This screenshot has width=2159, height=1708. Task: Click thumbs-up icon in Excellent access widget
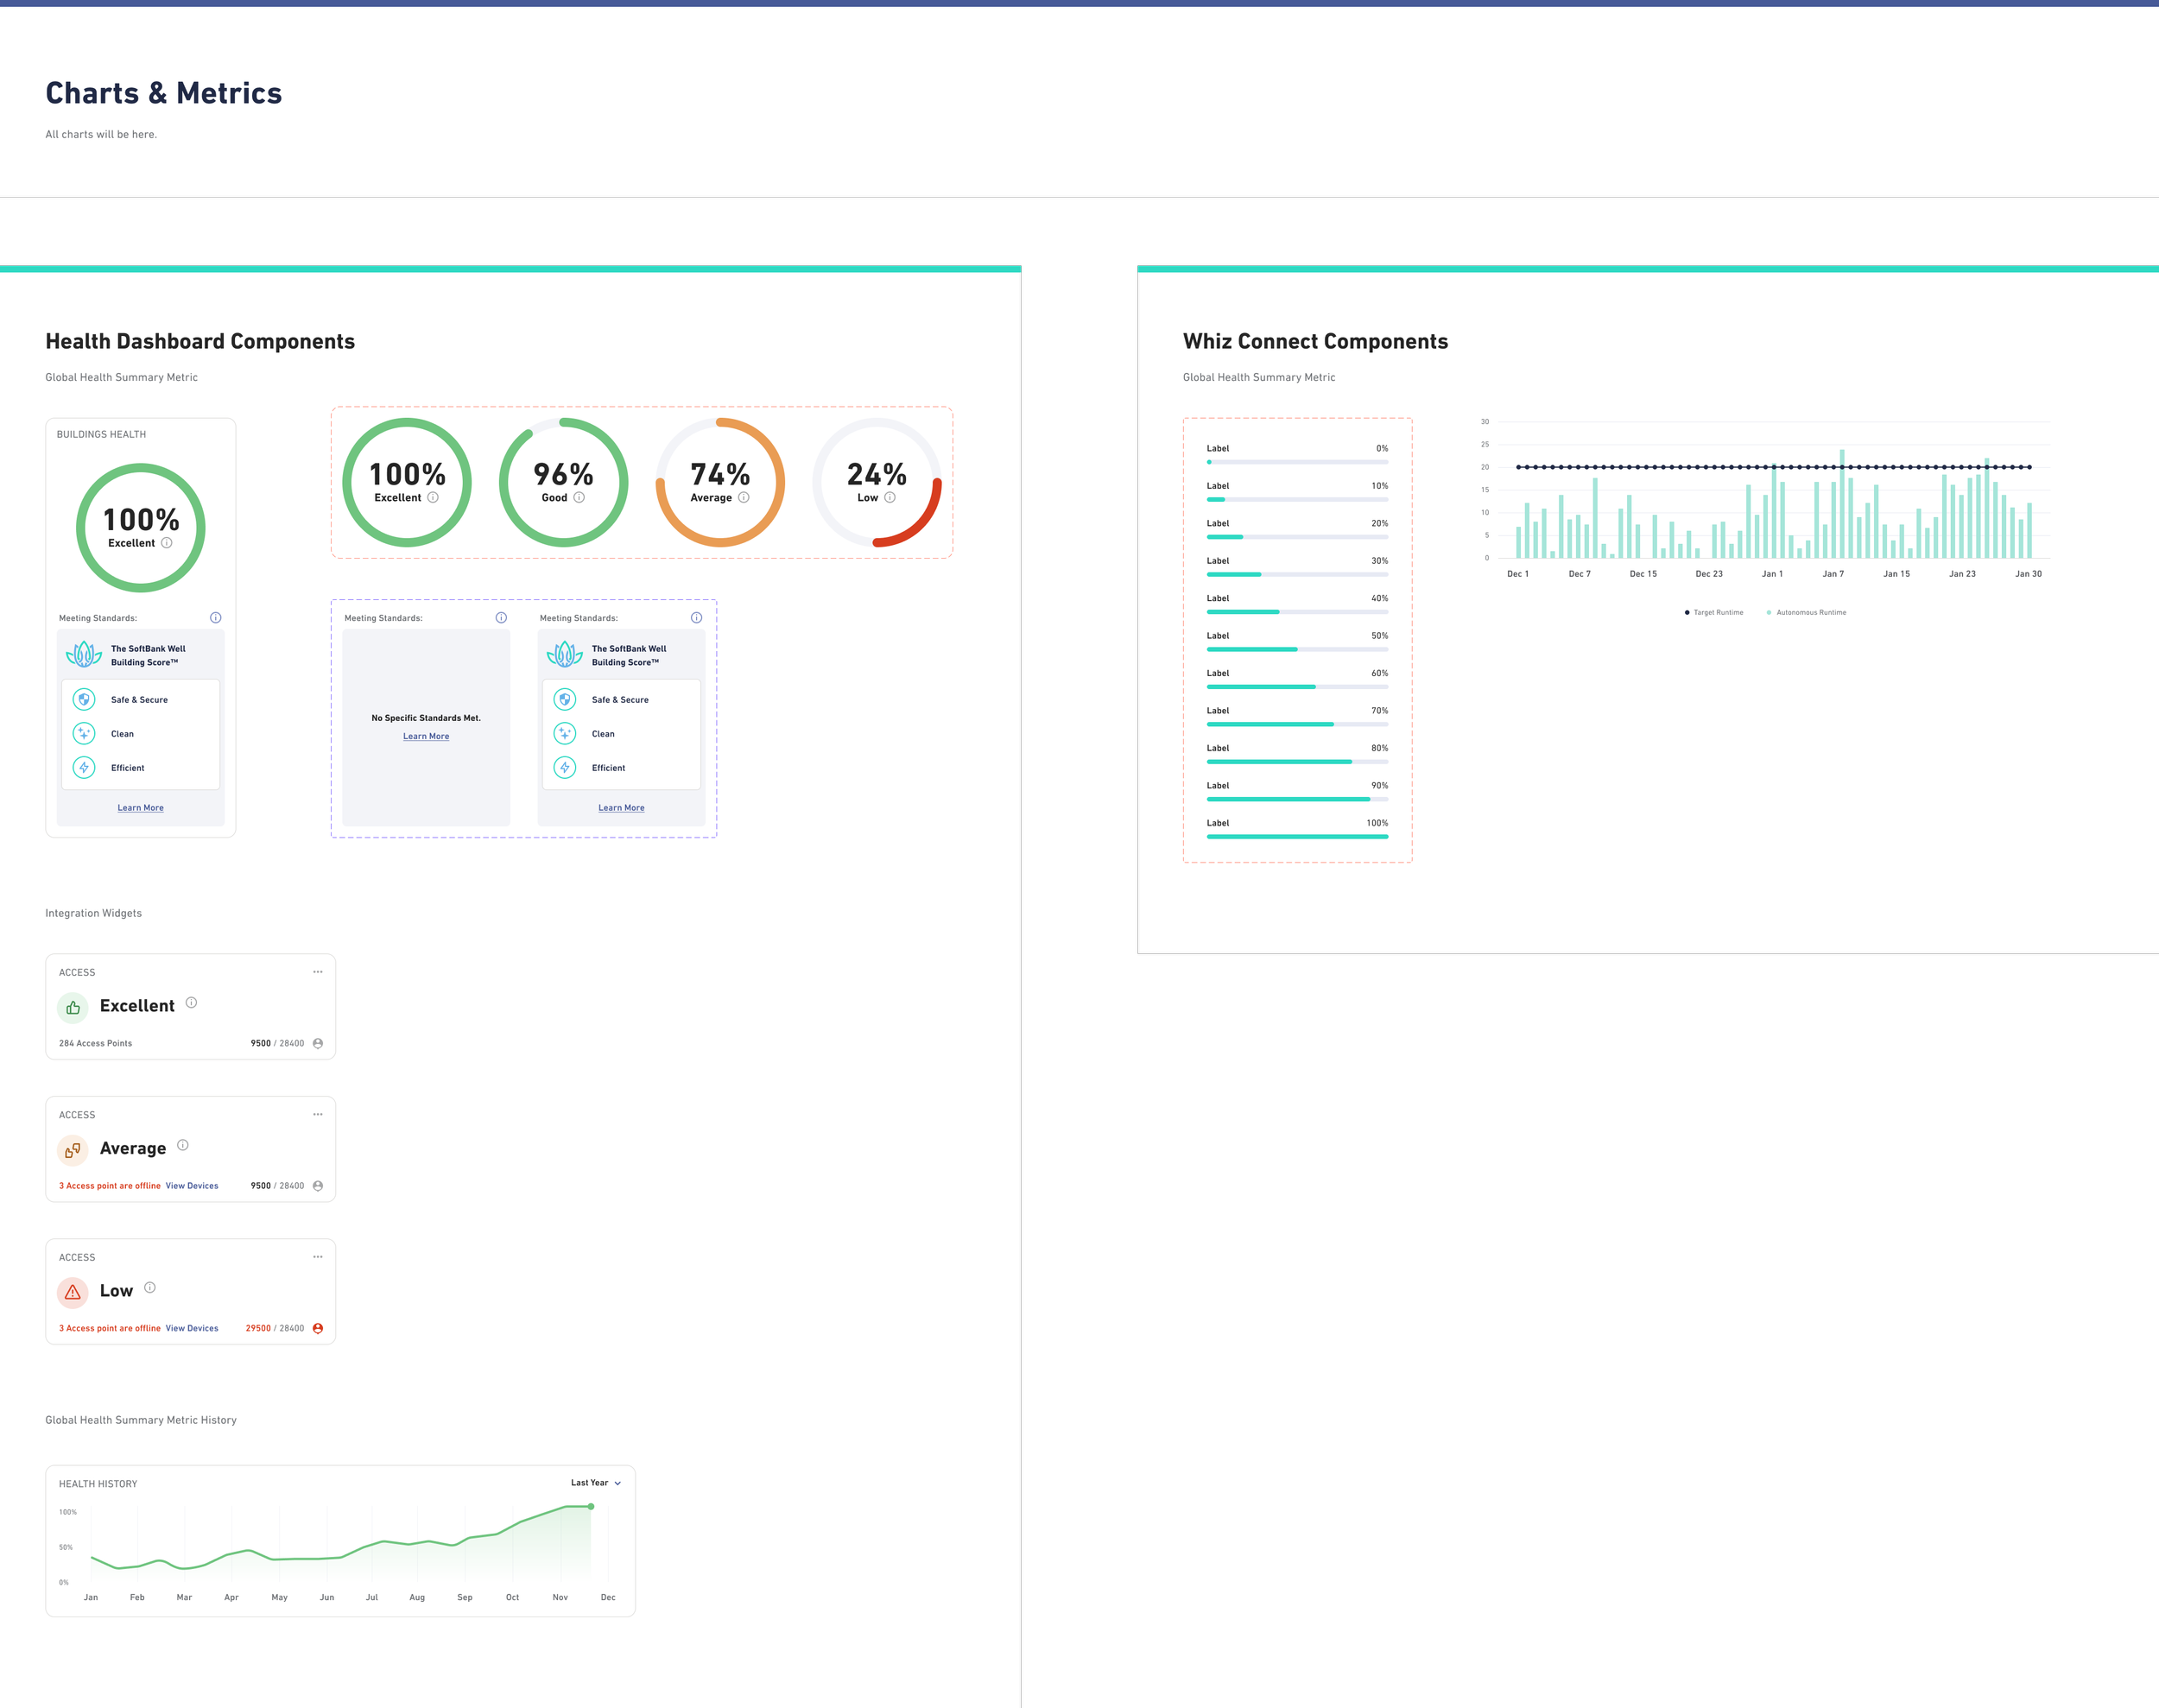click(73, 1008)
